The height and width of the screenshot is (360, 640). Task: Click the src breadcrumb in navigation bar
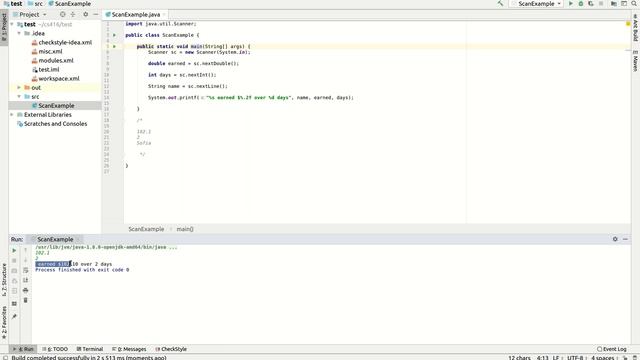tap(36, 4)
